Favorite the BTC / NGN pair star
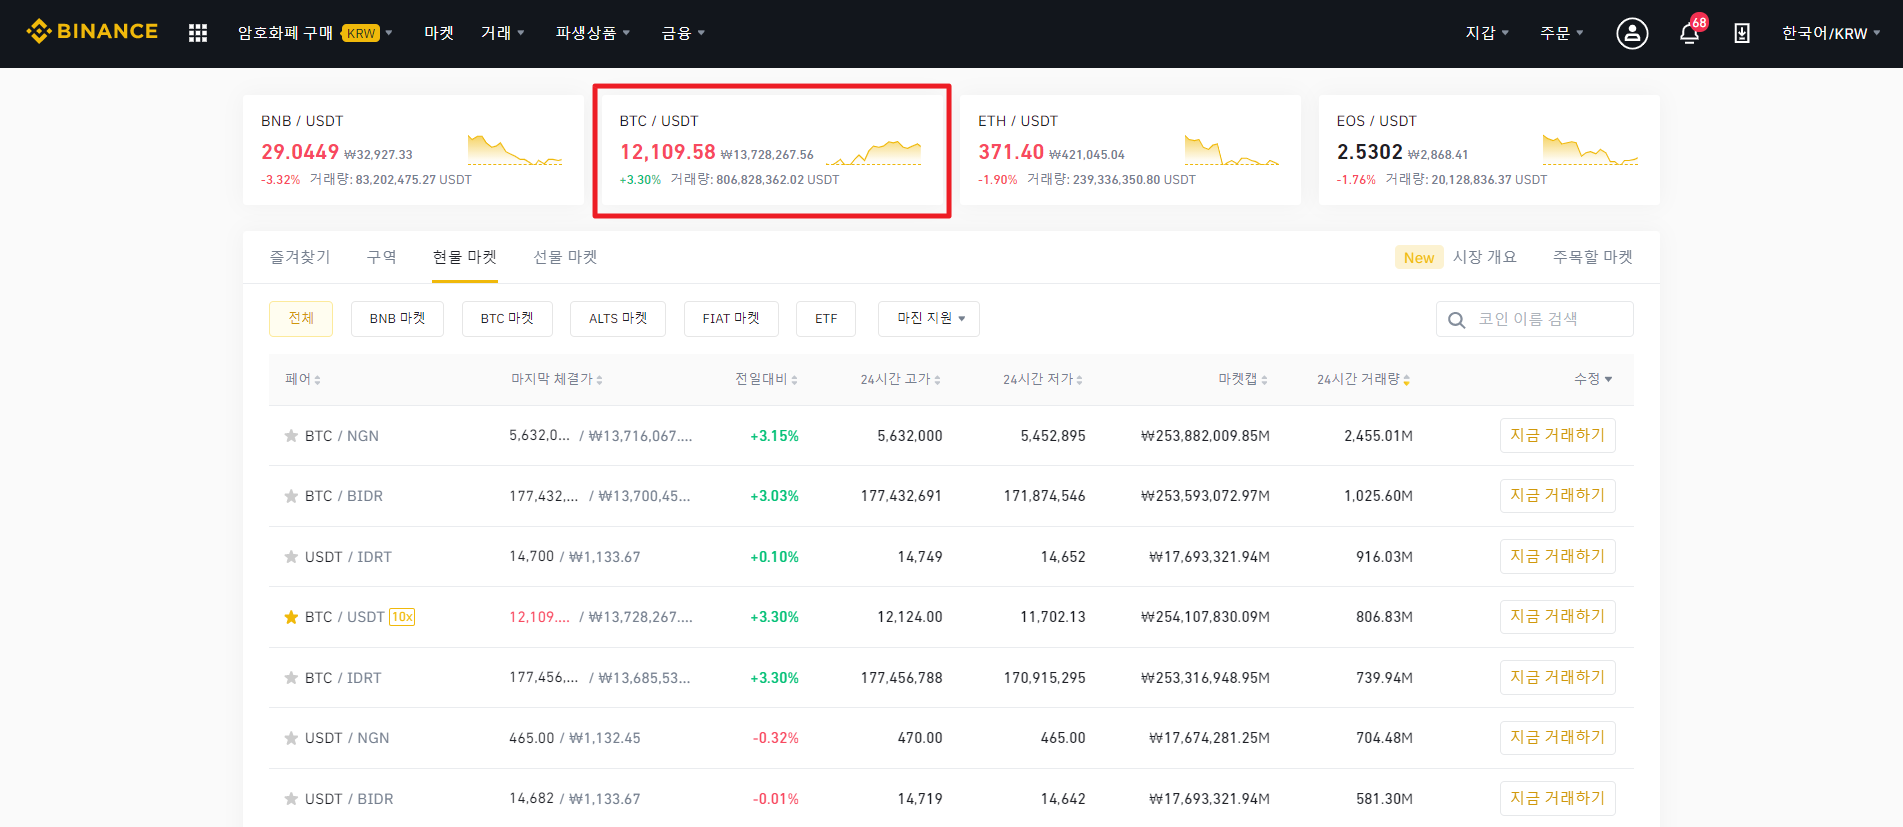This screenshot has height=827, width=1903. click(x=291, y=436)
